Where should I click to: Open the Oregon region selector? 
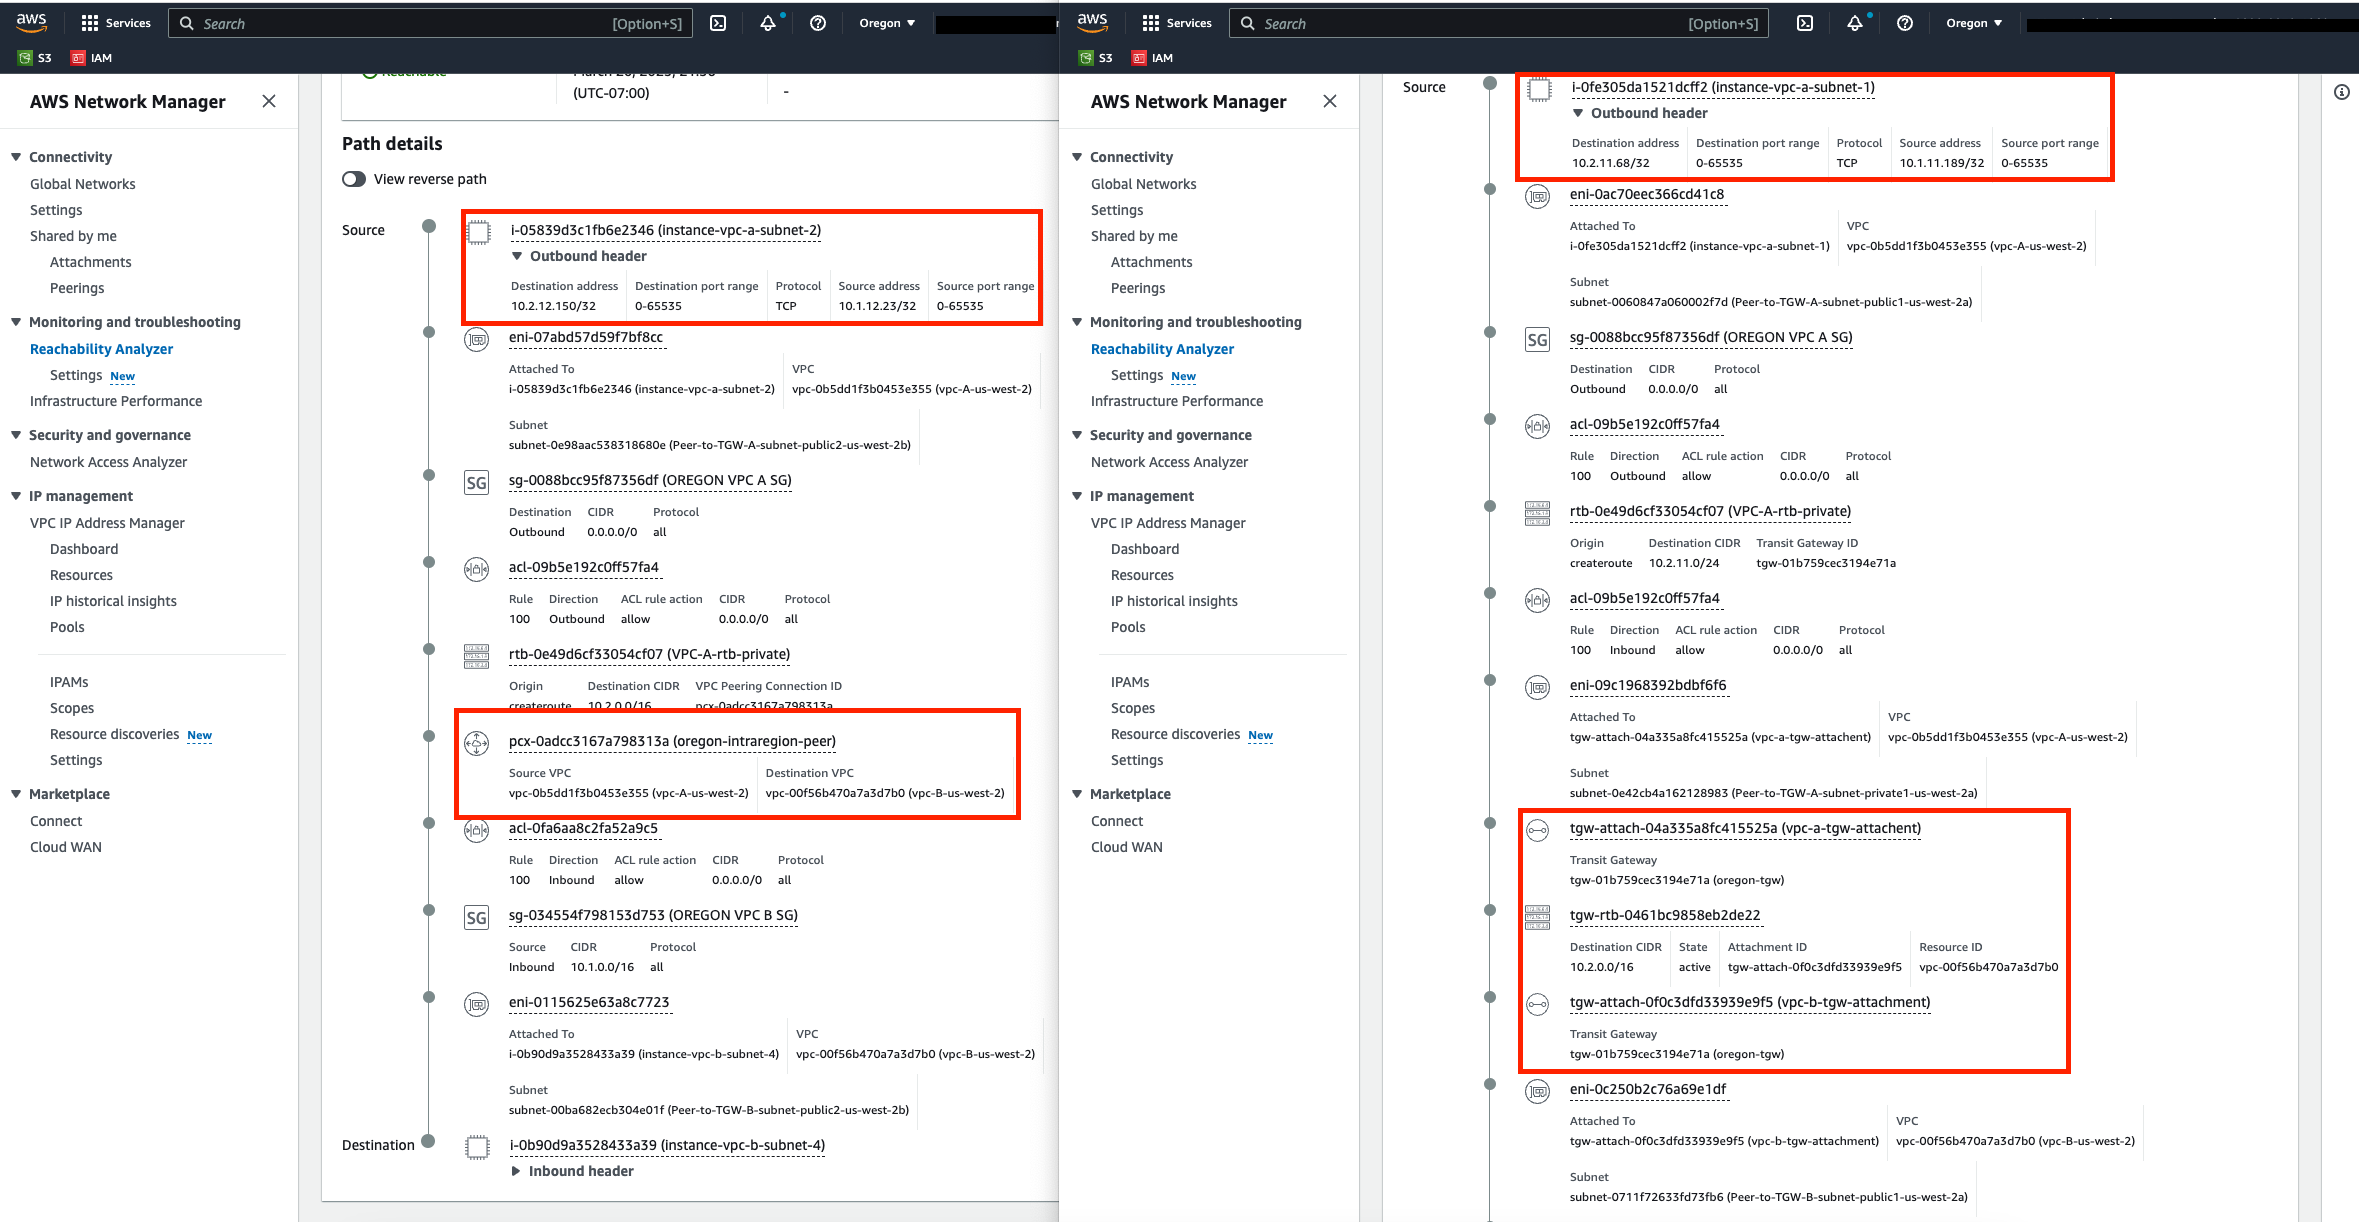pos(886,22)
